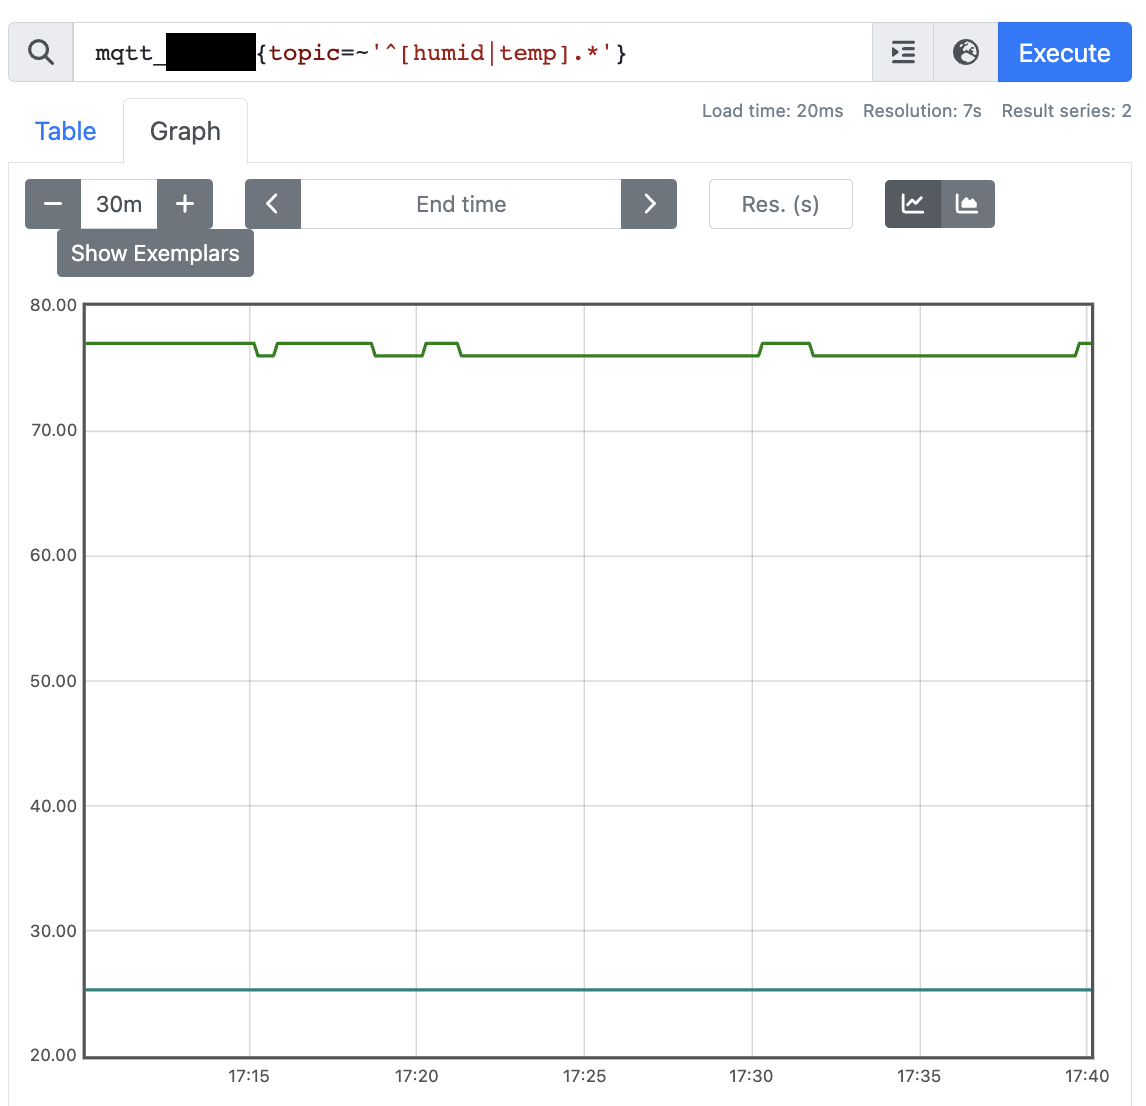Edit the 30m range field

point(119,204)
